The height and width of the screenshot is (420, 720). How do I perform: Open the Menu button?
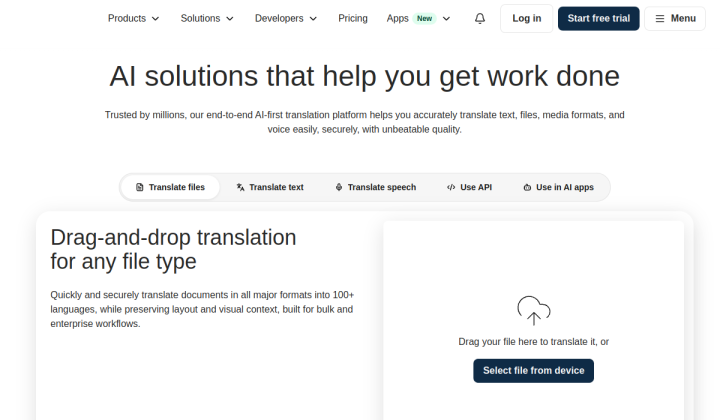coord(675,18)
